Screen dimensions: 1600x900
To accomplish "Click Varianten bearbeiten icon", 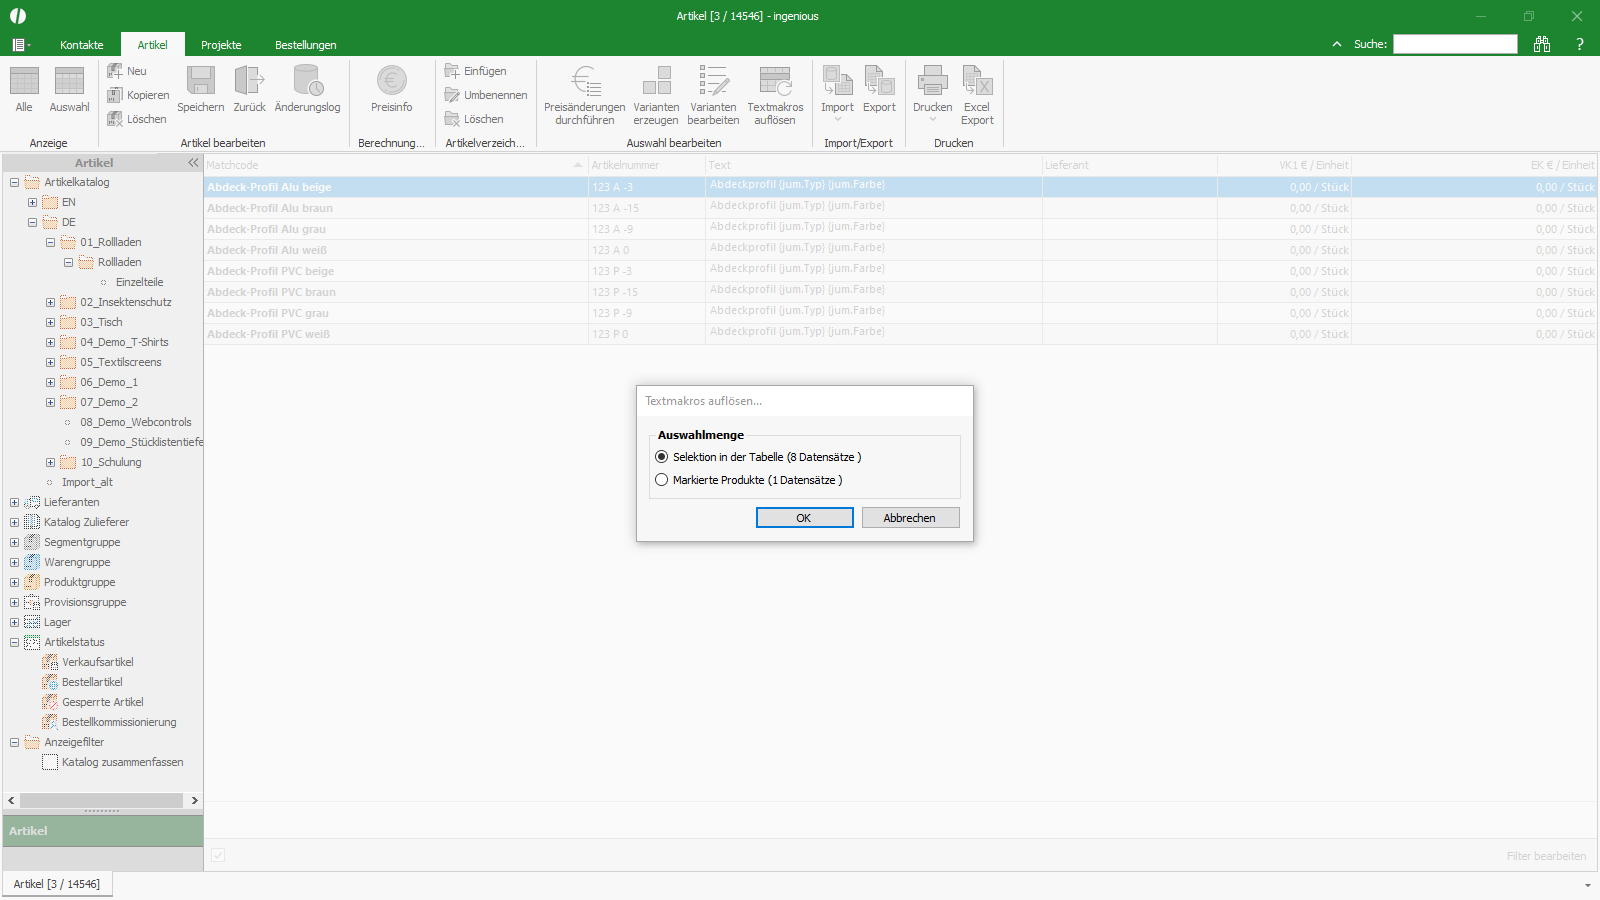I will click(713, 81).
